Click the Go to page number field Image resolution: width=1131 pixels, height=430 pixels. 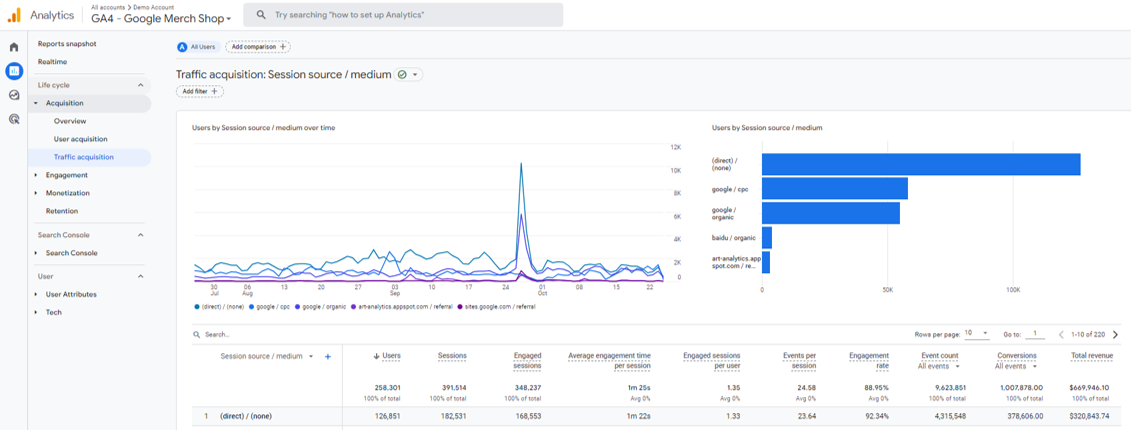tap(1035, 333)
